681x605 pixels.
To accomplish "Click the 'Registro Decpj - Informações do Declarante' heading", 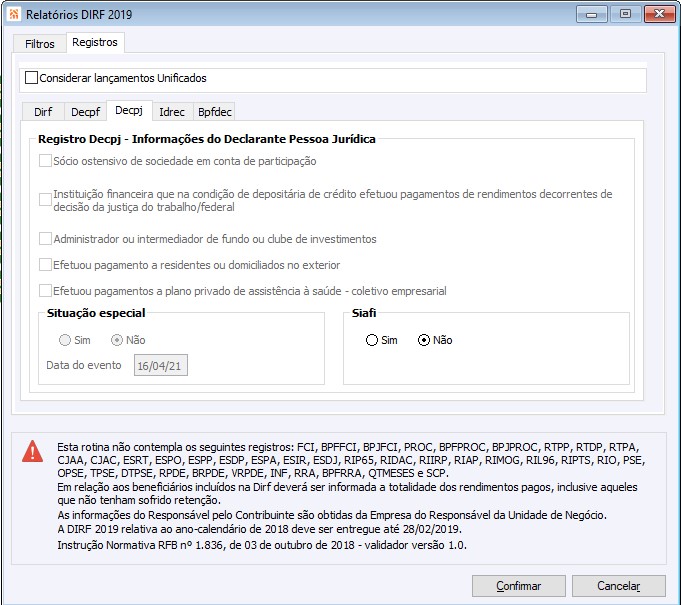I will pyautogui.click(x=207, y=139).
